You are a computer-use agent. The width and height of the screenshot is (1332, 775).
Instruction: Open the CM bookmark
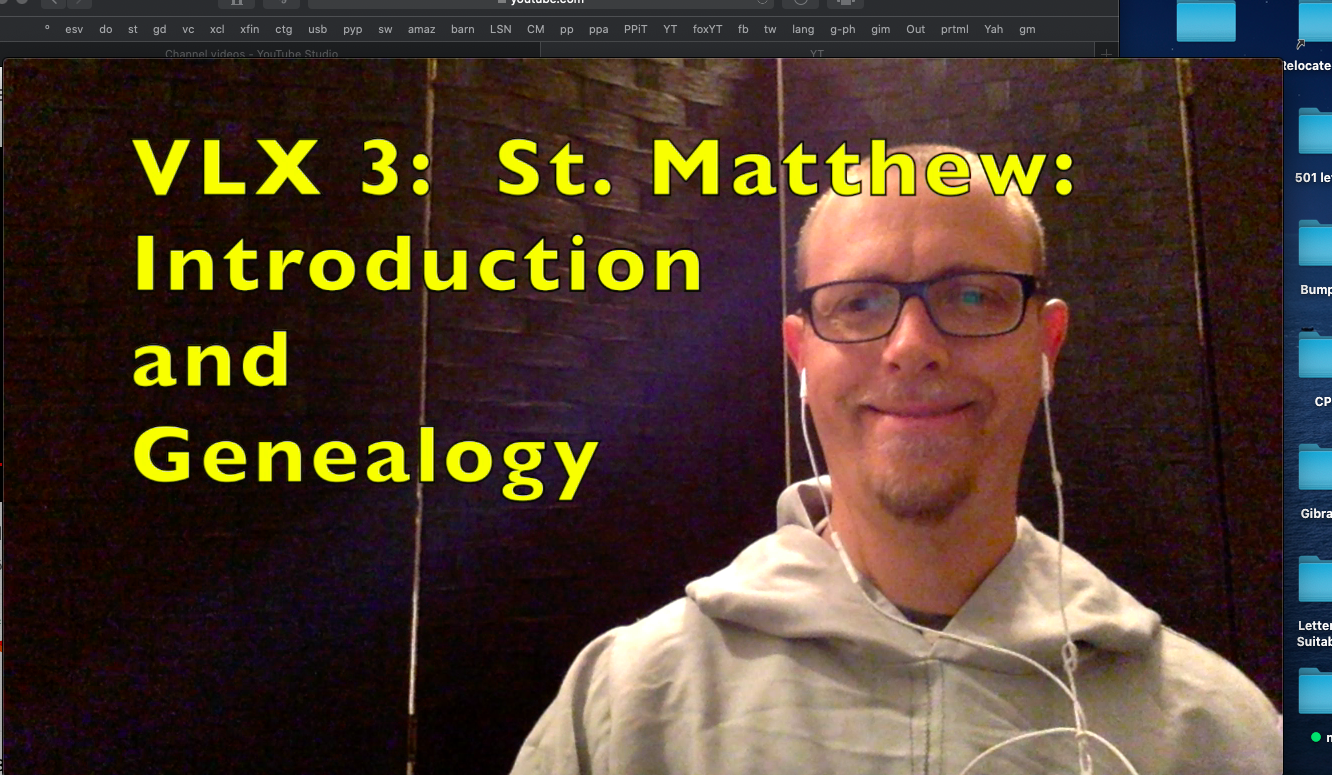point(536,29)
